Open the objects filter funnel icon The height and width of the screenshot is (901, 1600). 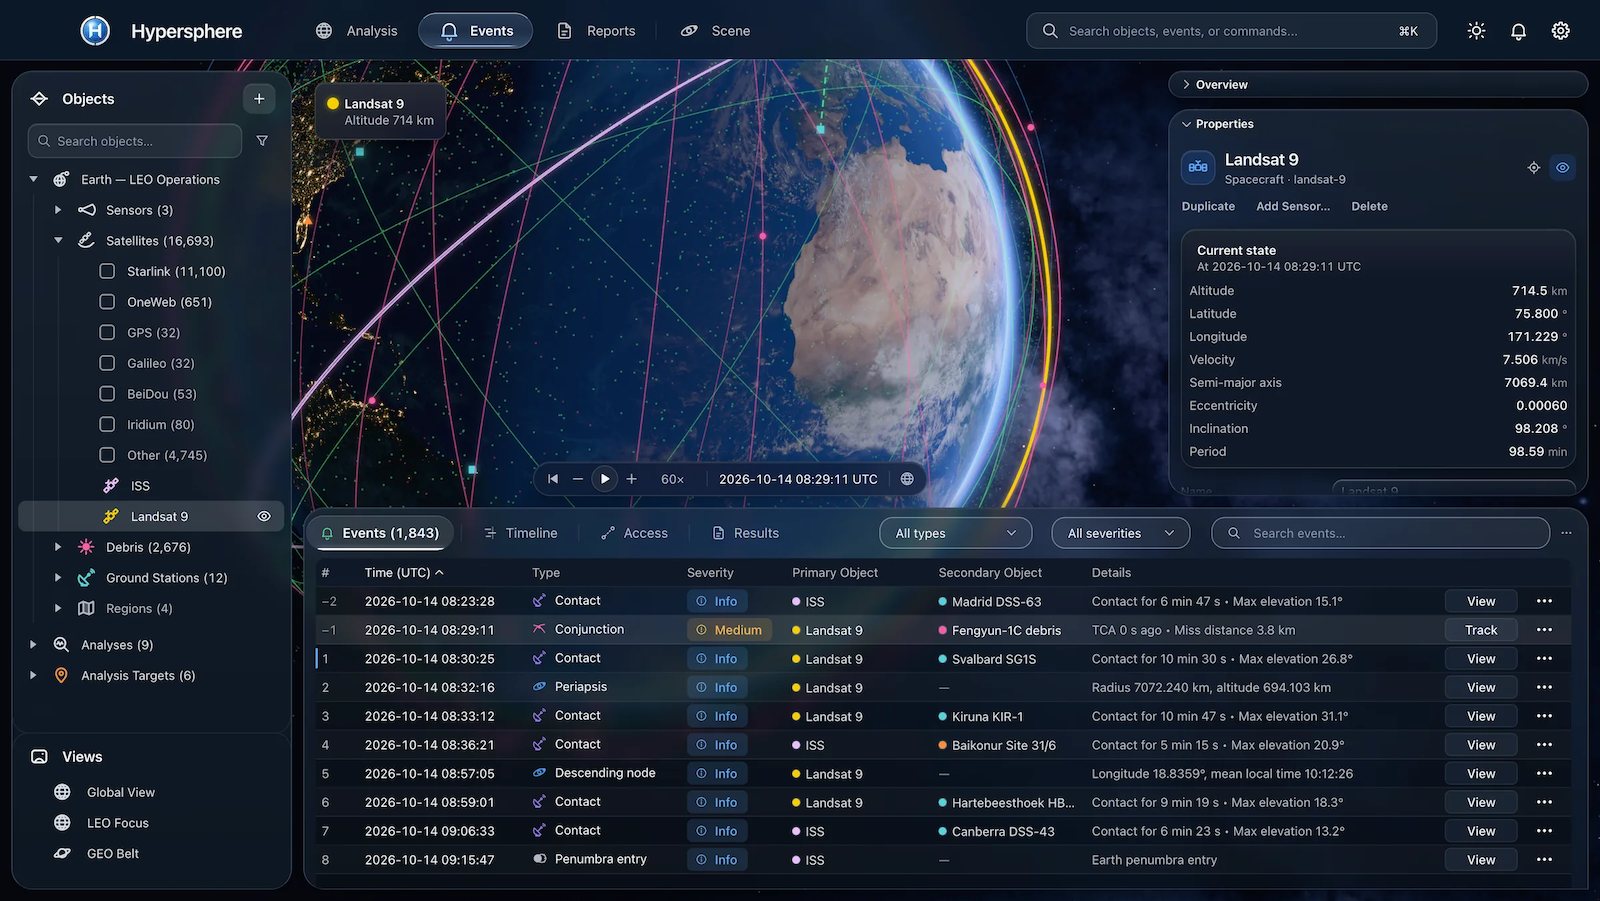point(262,141)
